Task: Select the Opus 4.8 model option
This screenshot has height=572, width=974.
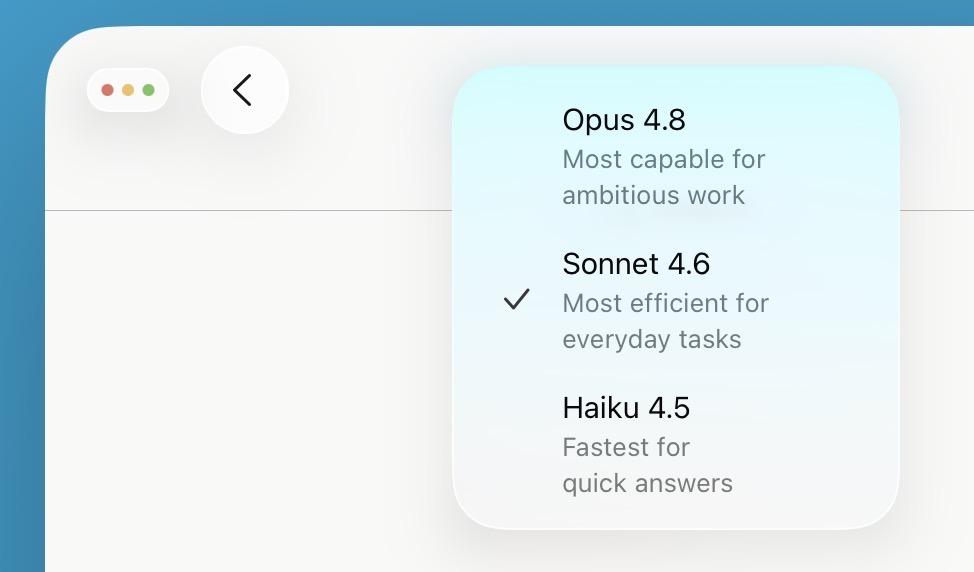Action: tap(676, 157)
